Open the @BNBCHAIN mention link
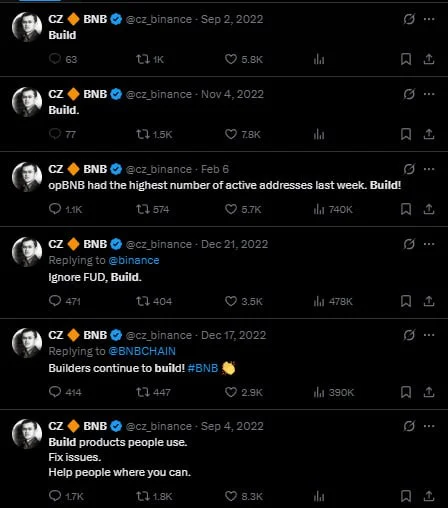The height and width of the screenshot is (508, 448). coord(142,351)
